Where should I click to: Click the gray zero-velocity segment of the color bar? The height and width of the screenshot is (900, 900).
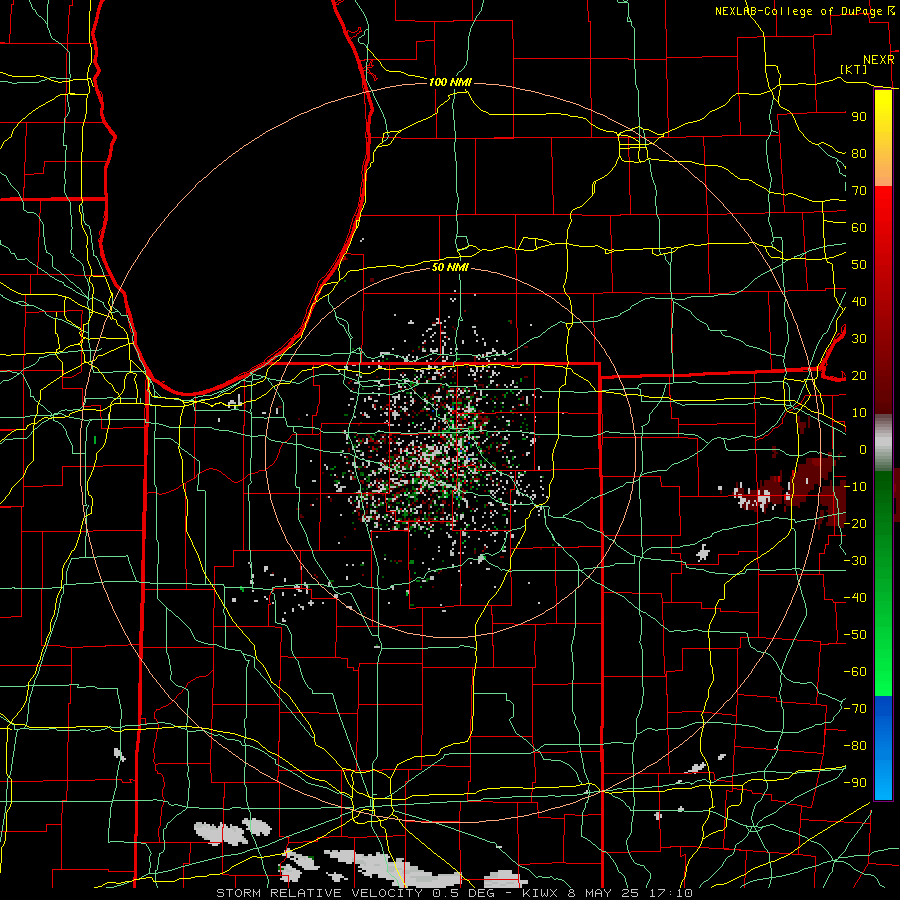pos(883,442)
